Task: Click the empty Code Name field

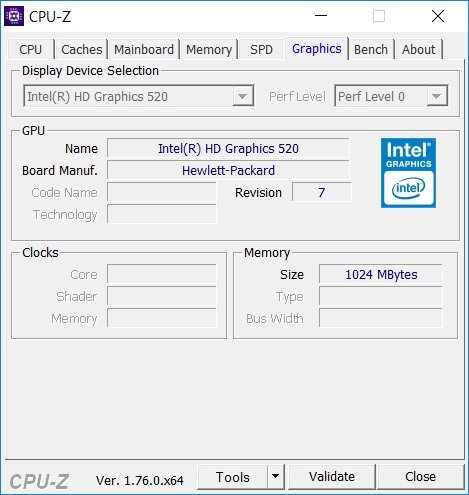Action: [x=162, y=192]
